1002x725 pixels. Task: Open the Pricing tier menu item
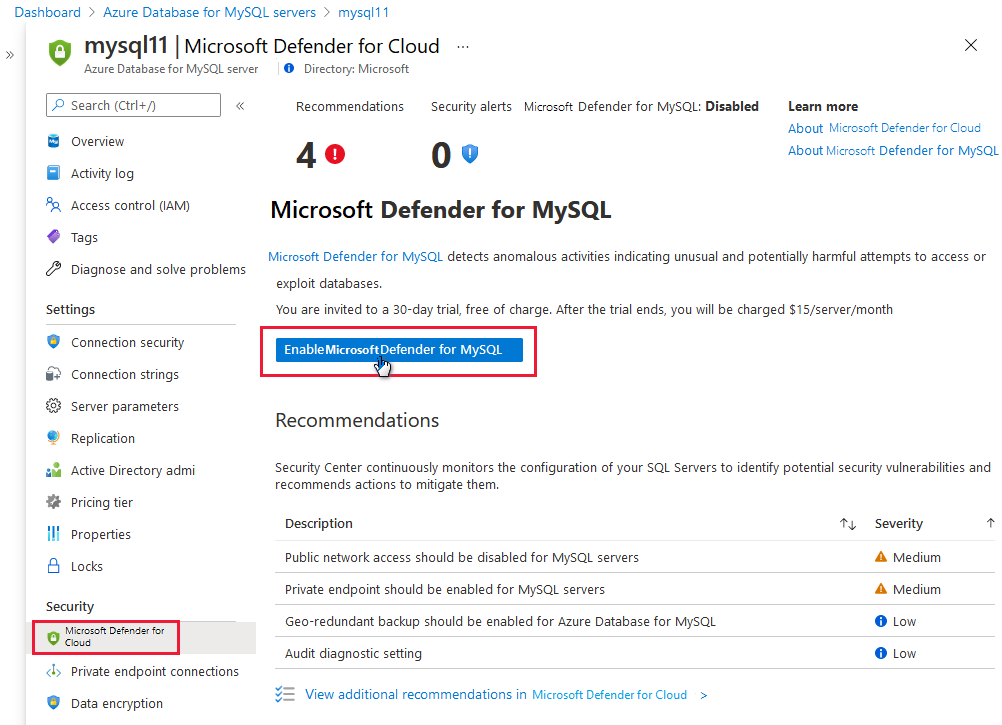point(101,503)
